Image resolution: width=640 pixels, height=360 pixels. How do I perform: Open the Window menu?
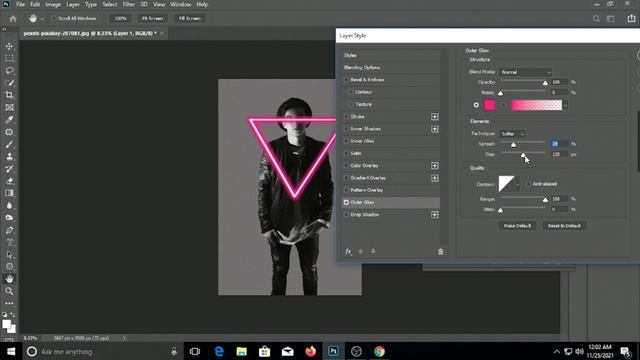tap(180, 4)
